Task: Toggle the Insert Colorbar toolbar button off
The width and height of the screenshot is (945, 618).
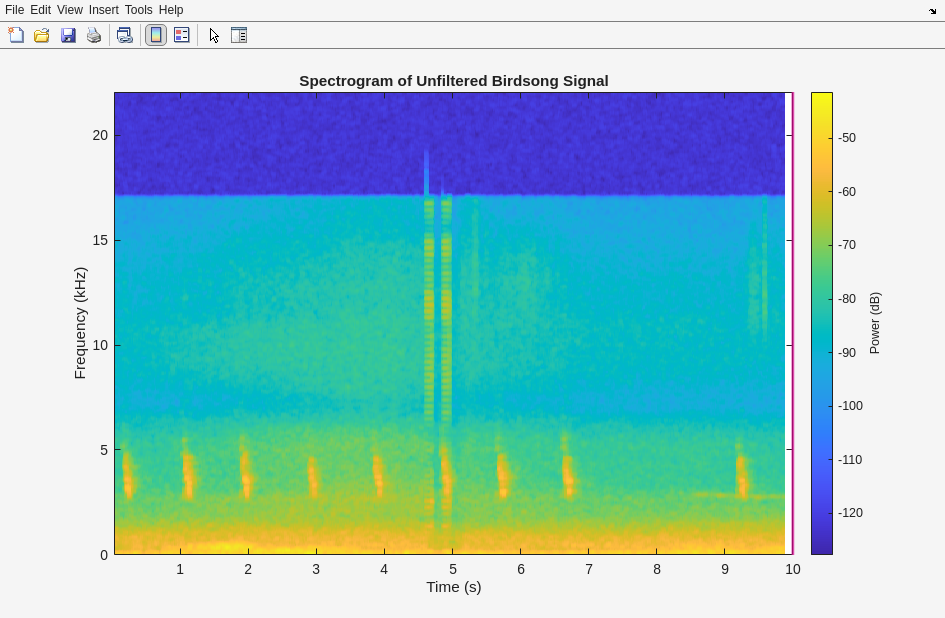Action: (156, 35)
